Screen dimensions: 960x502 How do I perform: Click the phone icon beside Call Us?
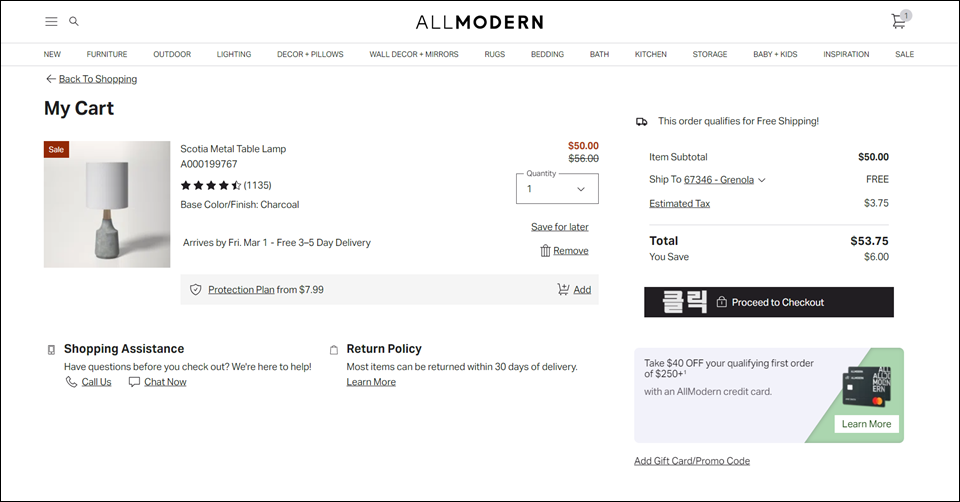pyautogui.click(x=71, y=382)
